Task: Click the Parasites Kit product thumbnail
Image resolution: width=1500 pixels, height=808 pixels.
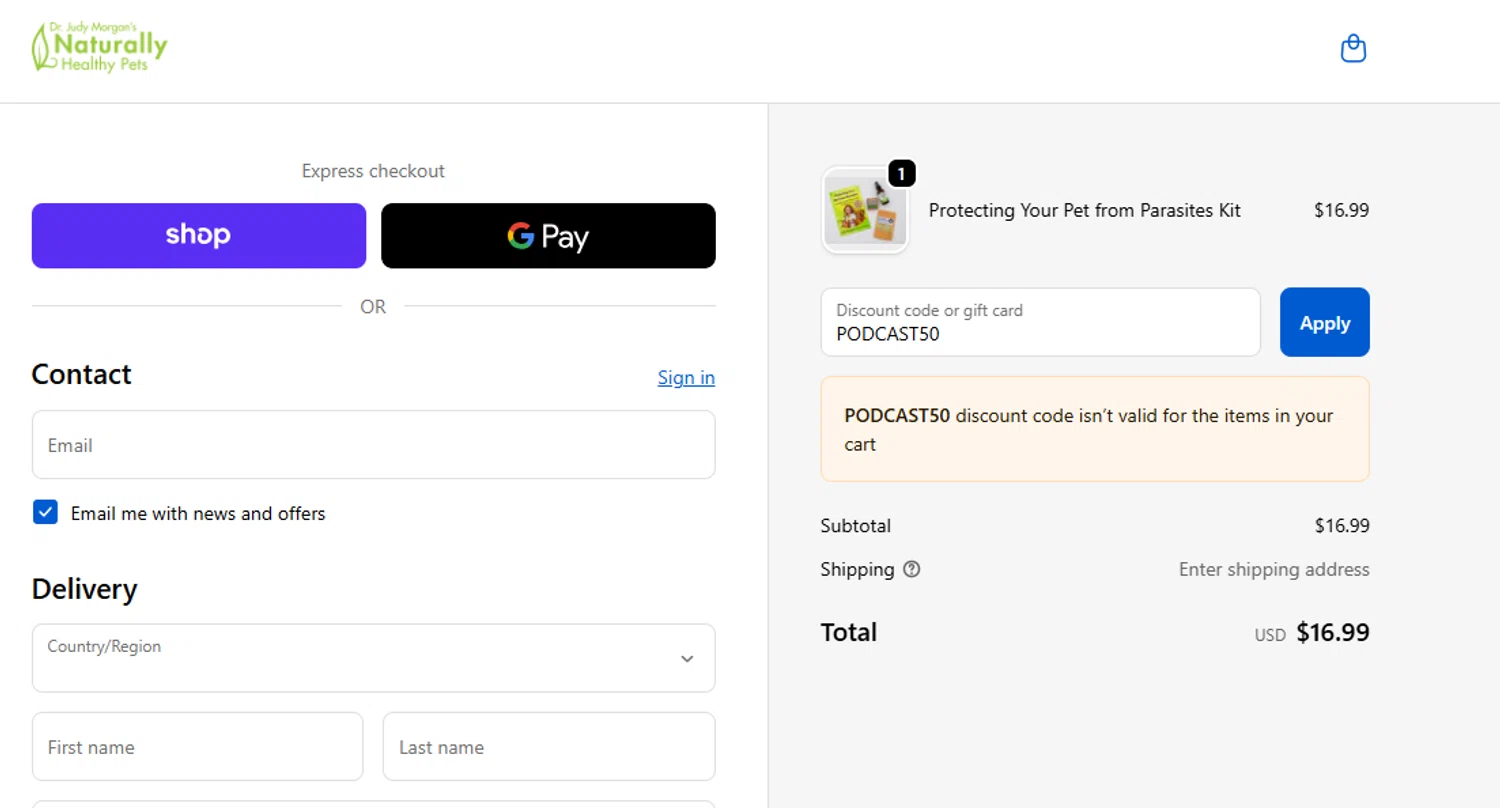Action: pyautogui.click(x=865, y=211)
